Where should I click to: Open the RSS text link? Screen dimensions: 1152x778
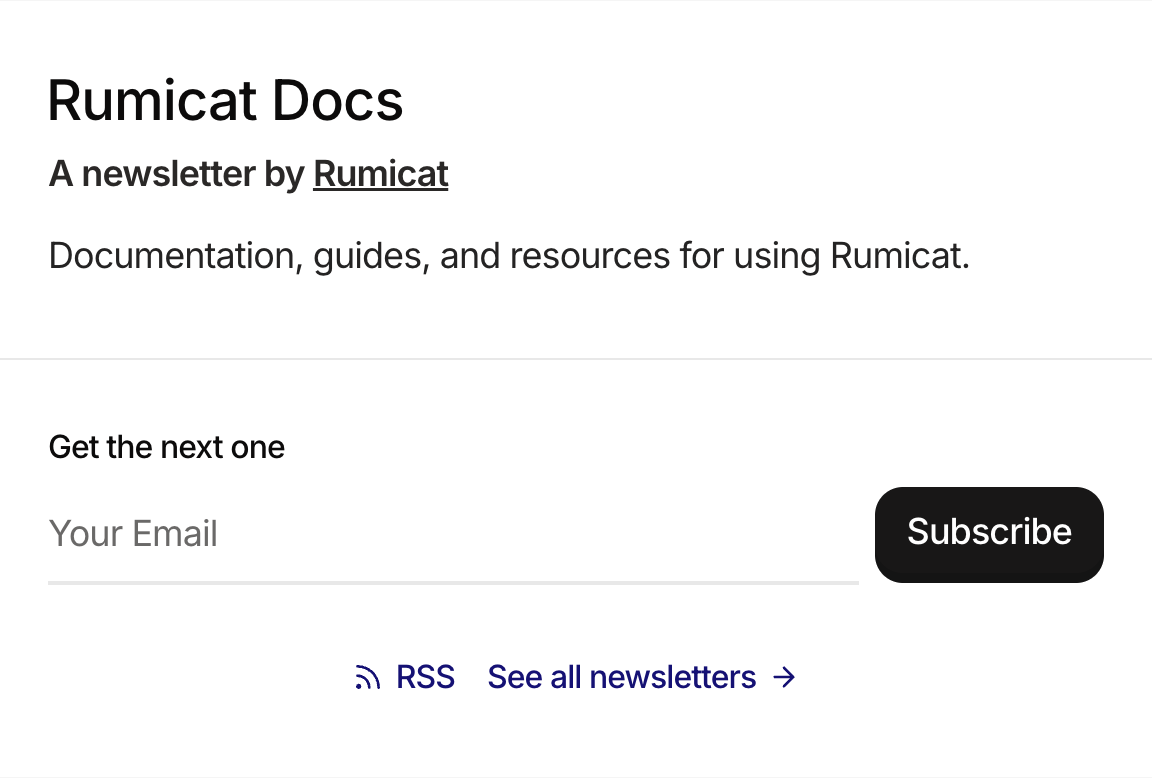[425, 677]
